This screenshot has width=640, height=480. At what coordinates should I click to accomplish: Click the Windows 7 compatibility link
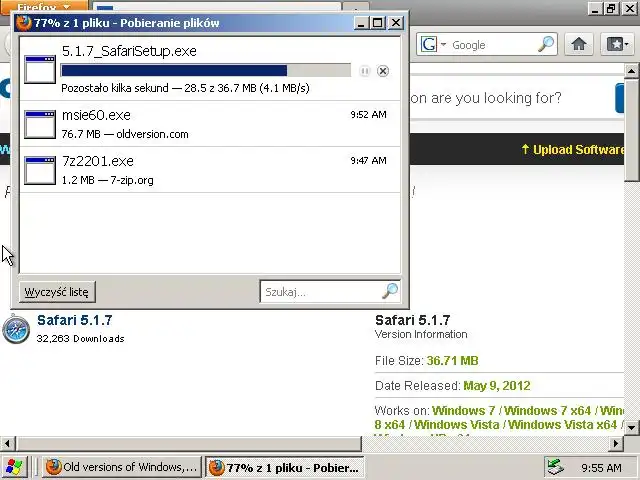(x=463, y=410)
